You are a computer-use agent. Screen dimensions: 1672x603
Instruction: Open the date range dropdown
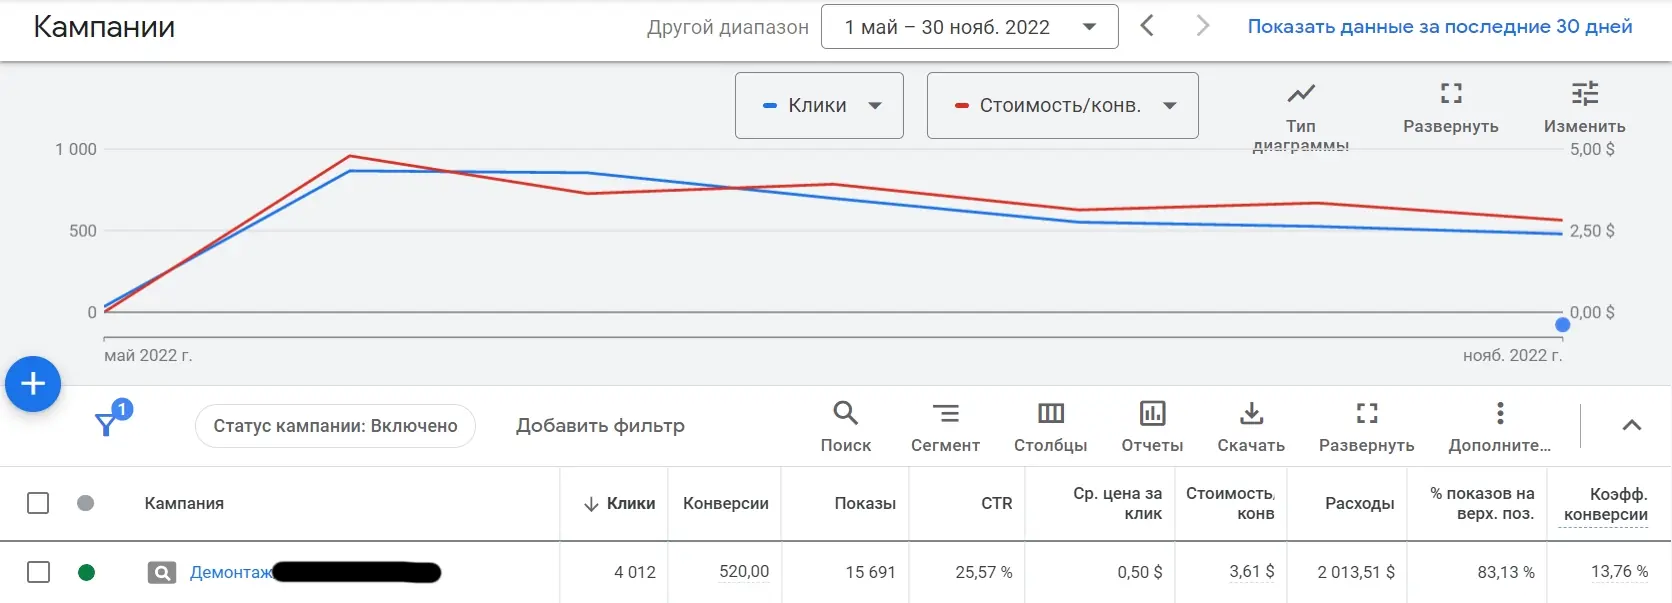(969, 27)
